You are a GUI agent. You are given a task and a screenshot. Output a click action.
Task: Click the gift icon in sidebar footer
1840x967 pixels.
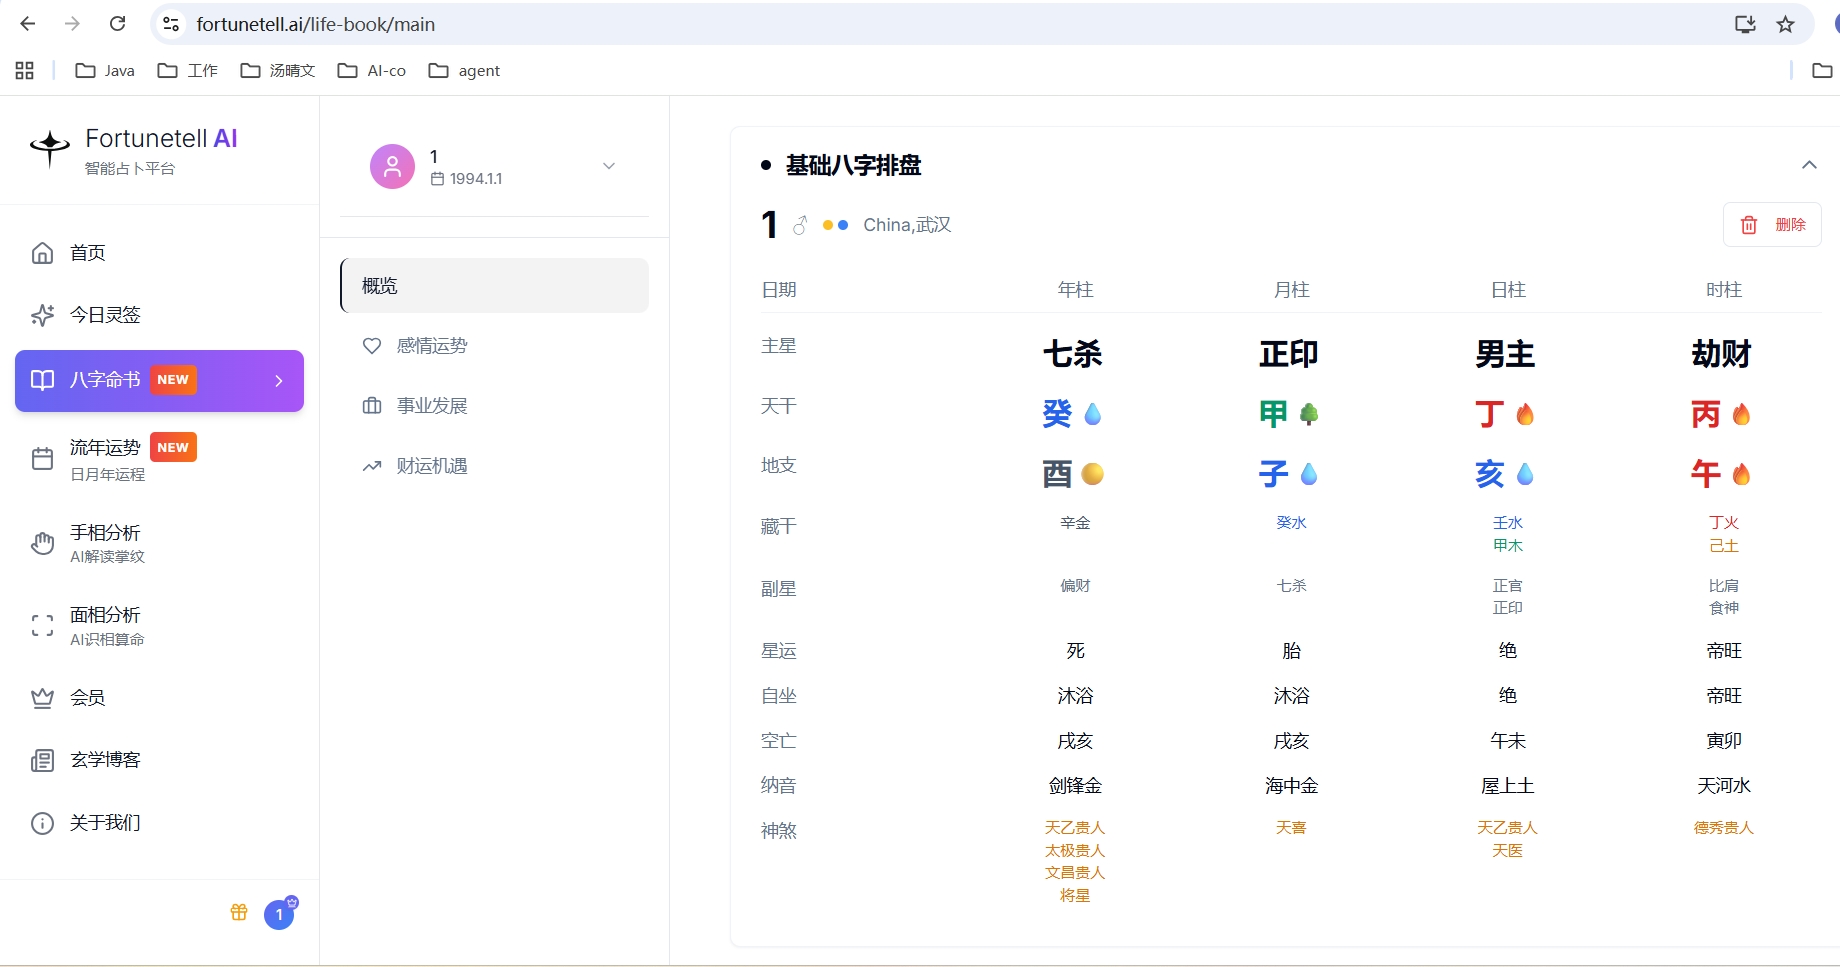pos(239,912)
